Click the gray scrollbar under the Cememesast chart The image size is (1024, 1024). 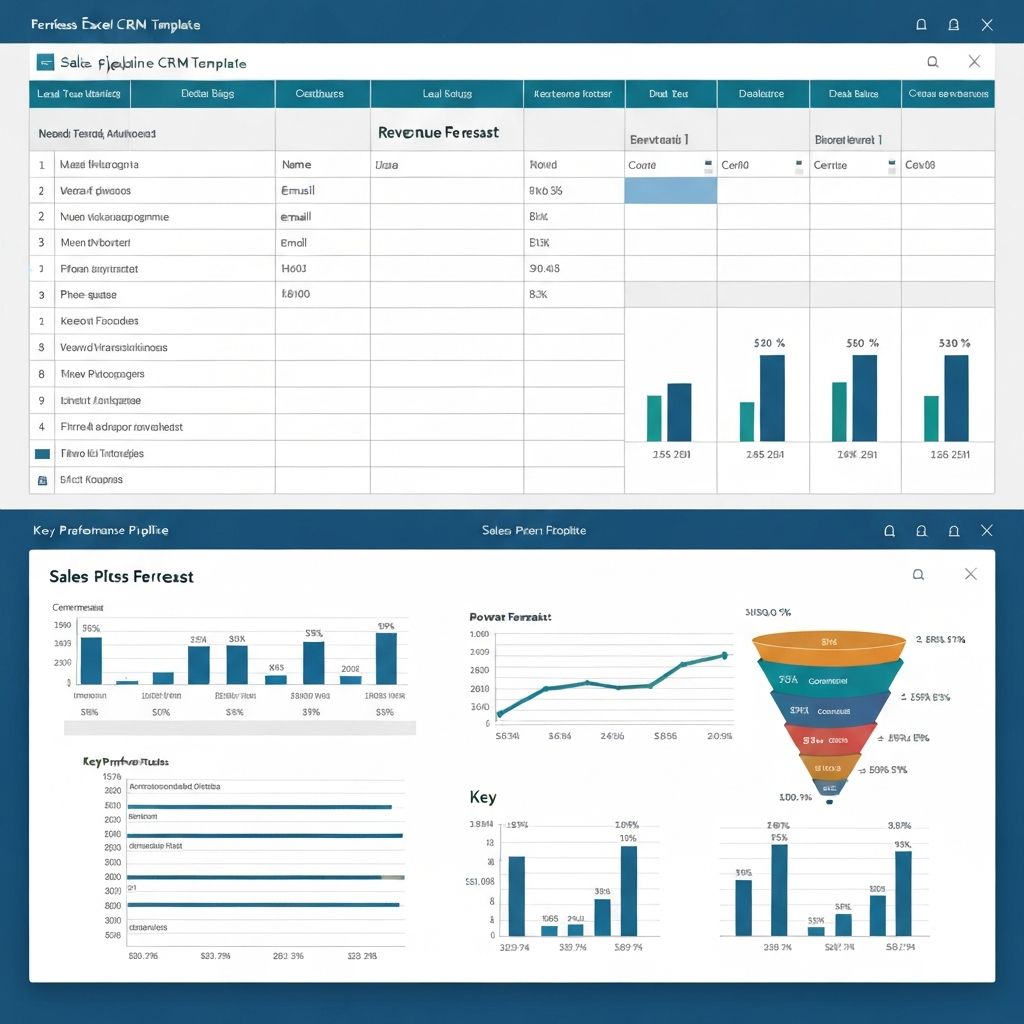pos(240,728)
